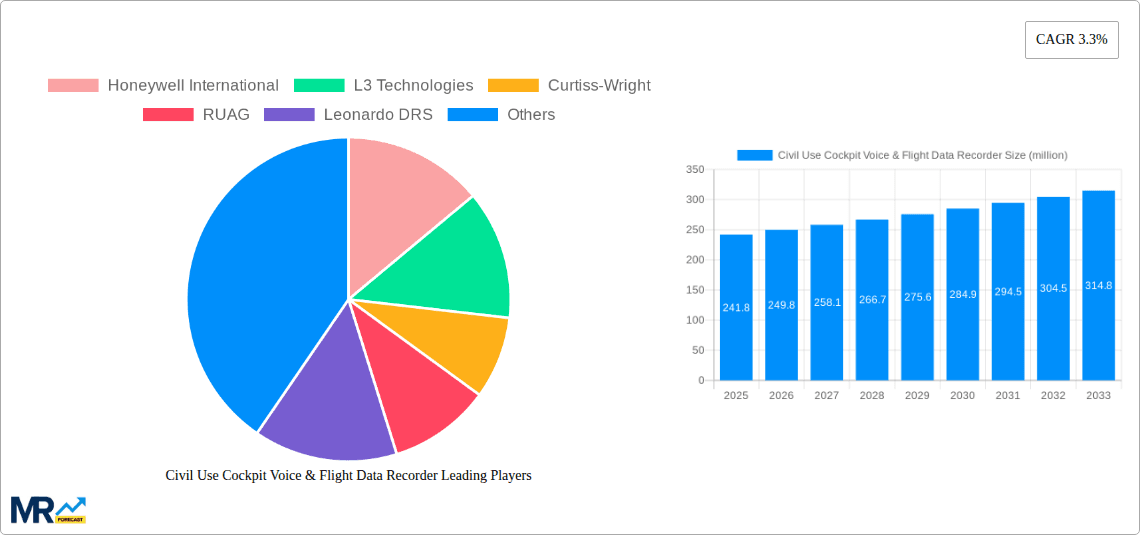
Task: Click the 2026 x-axis label
Action: 782,395
